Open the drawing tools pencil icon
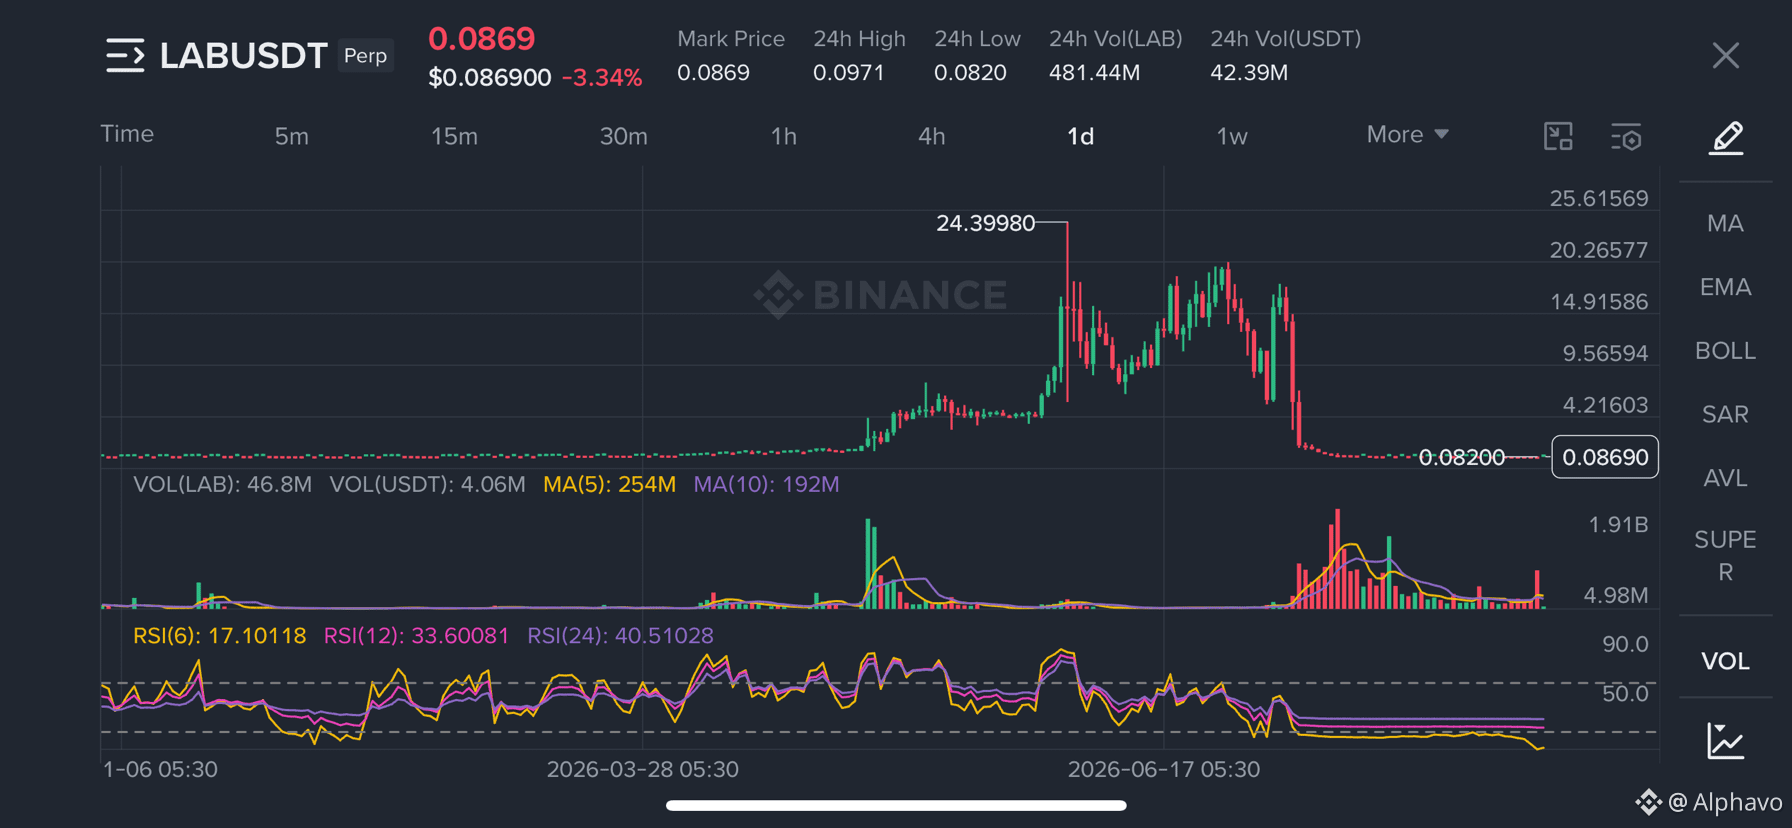The image size is (1792, 828). click(x=1726, y=138)
